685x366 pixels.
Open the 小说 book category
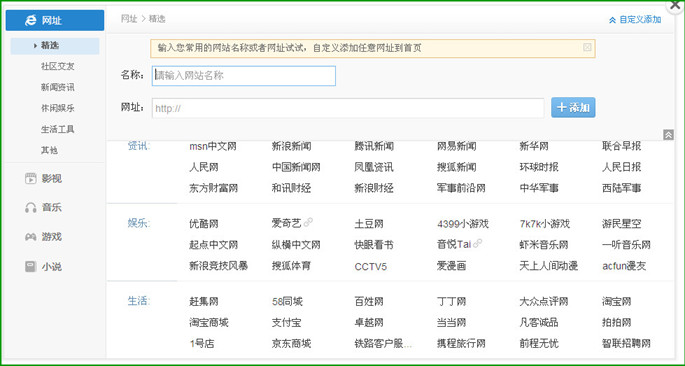click(x=43, y=266)
